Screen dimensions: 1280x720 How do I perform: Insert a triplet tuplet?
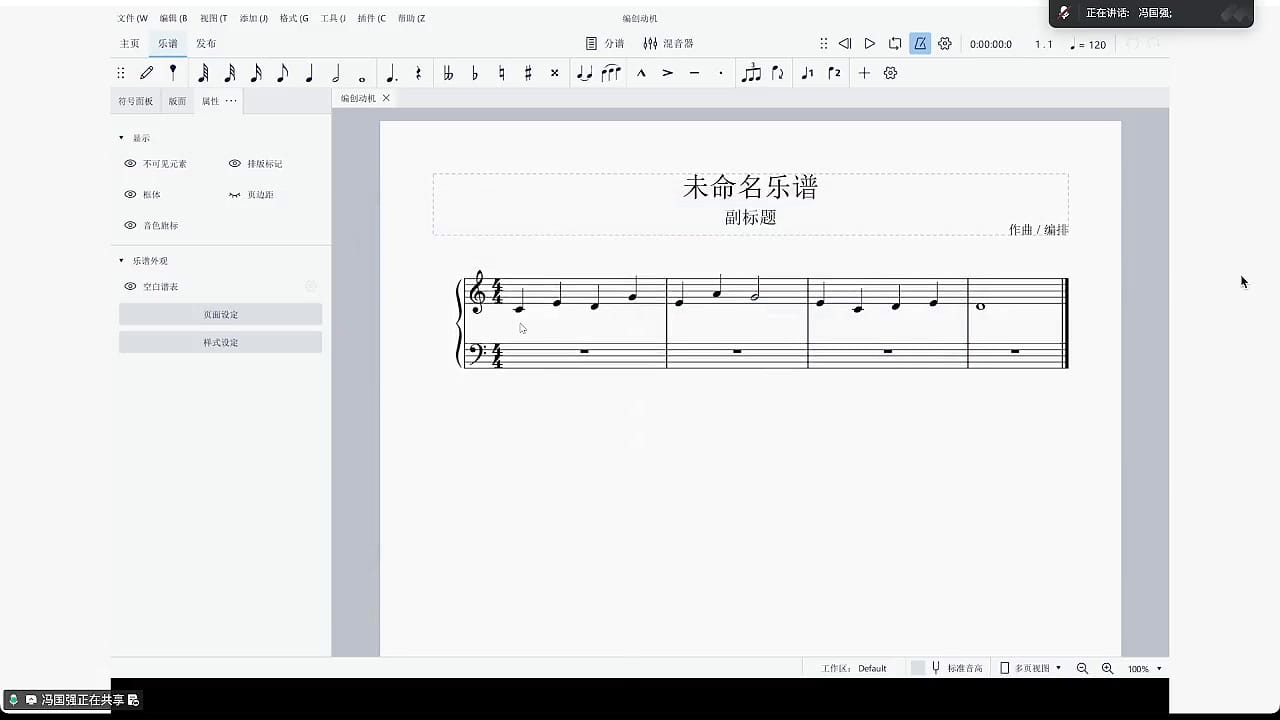tap(751, 73)
